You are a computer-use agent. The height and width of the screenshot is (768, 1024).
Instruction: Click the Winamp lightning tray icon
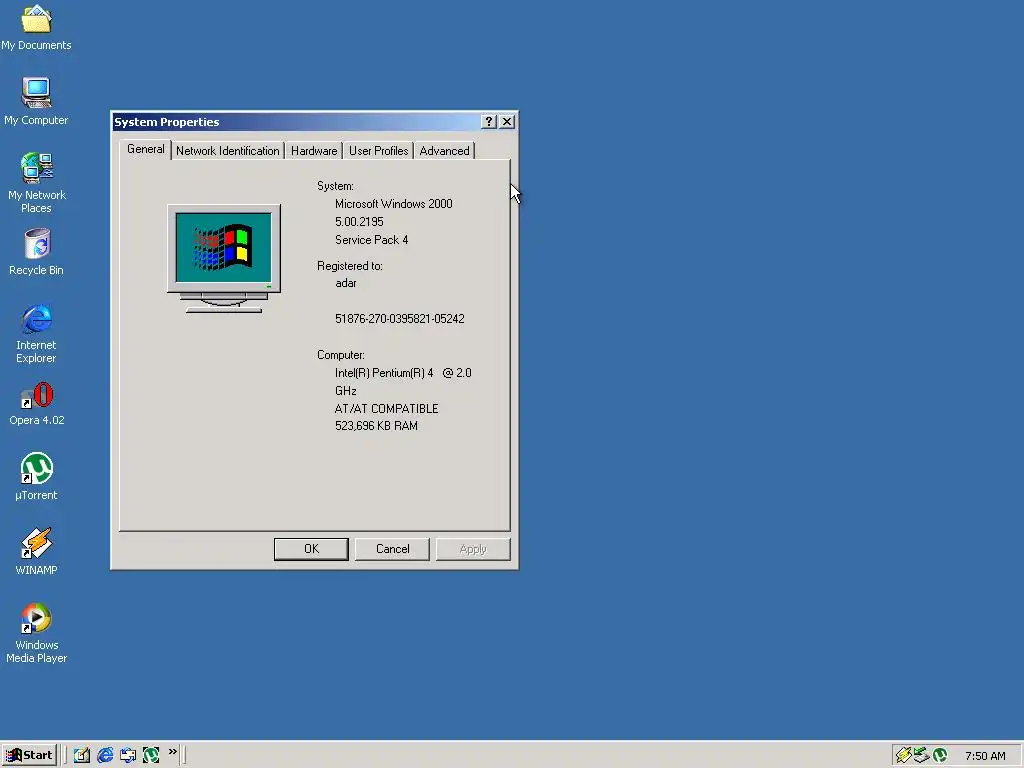pyautogui.click(x=903, y=755)
